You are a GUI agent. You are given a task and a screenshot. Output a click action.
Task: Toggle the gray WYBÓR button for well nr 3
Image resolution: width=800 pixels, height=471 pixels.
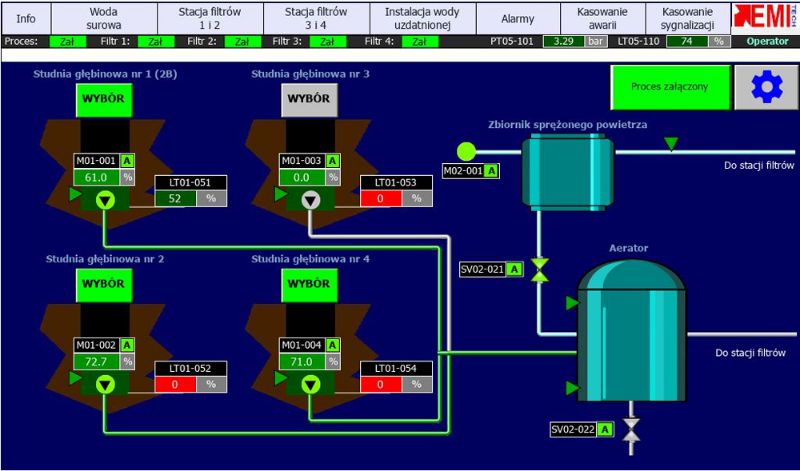(x=311, y=101)
